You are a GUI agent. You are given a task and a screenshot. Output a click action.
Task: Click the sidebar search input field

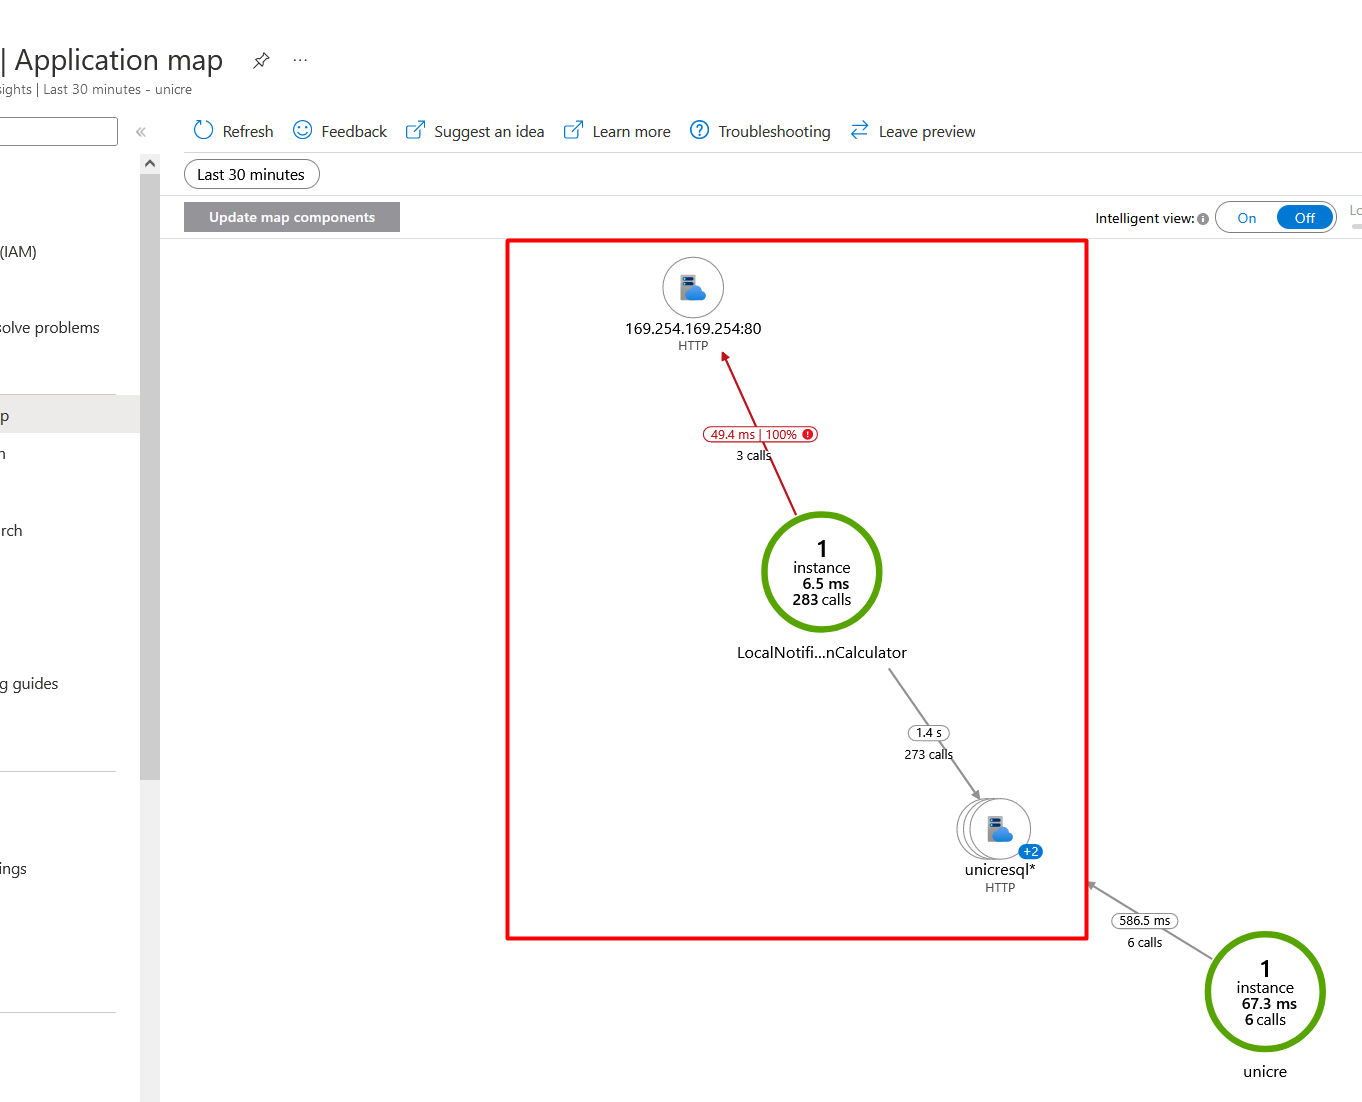pyautogui.click(x=58, y=131)
